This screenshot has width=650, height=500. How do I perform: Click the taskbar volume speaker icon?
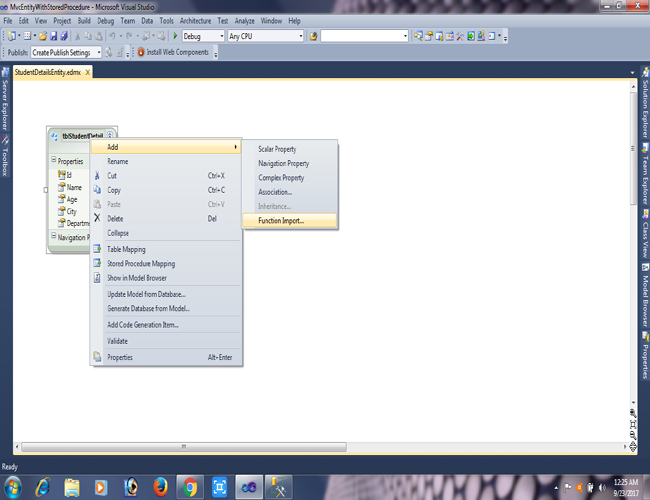pos(602,488)
